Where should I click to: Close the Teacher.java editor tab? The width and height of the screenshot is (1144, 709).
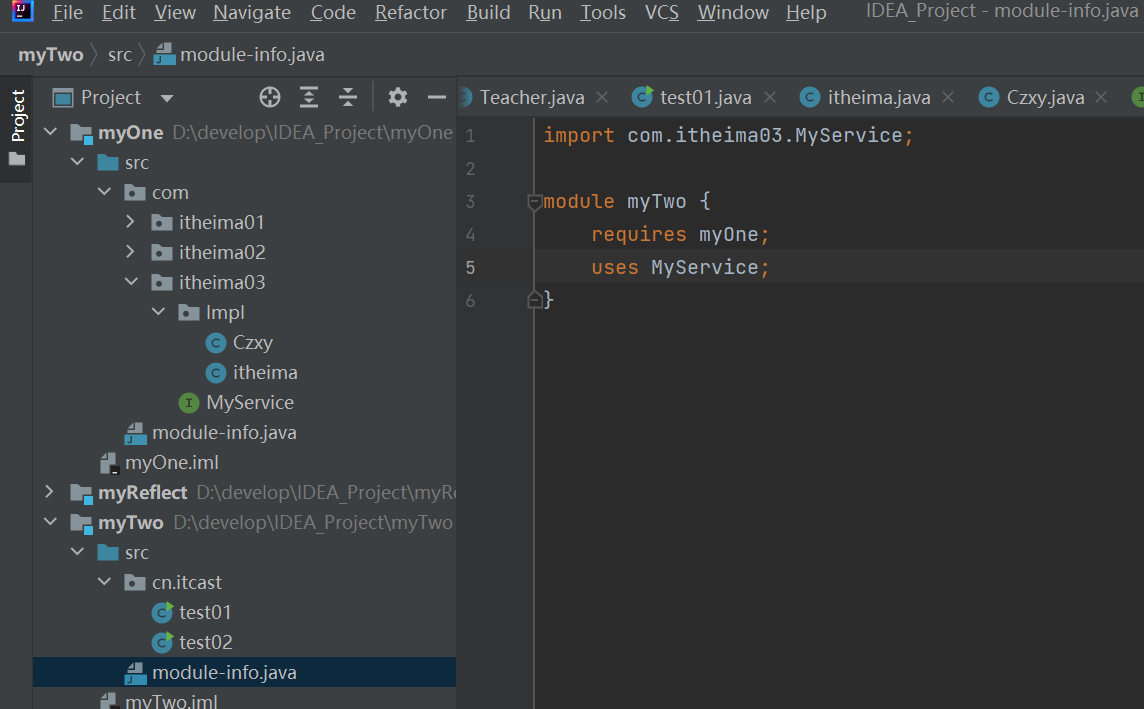[602, 97]
